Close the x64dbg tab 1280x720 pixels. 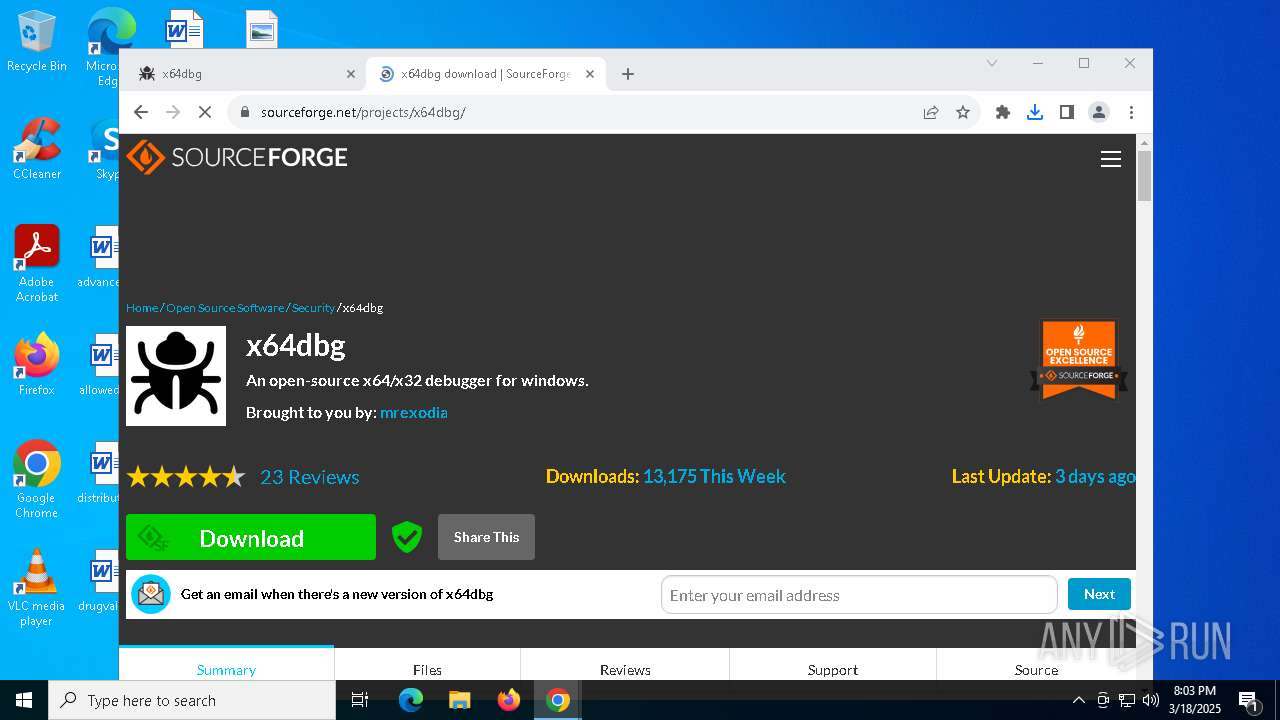tap(351, 74)
